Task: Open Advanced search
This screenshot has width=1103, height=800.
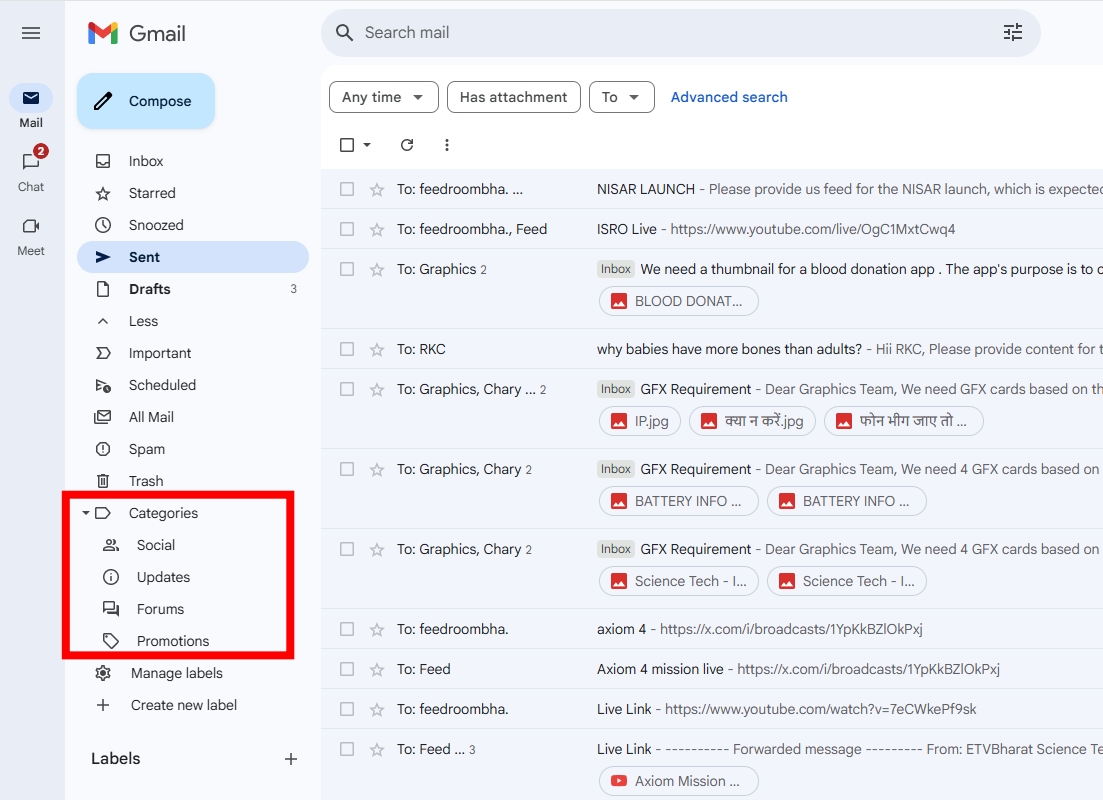Action: click(729, 97)
